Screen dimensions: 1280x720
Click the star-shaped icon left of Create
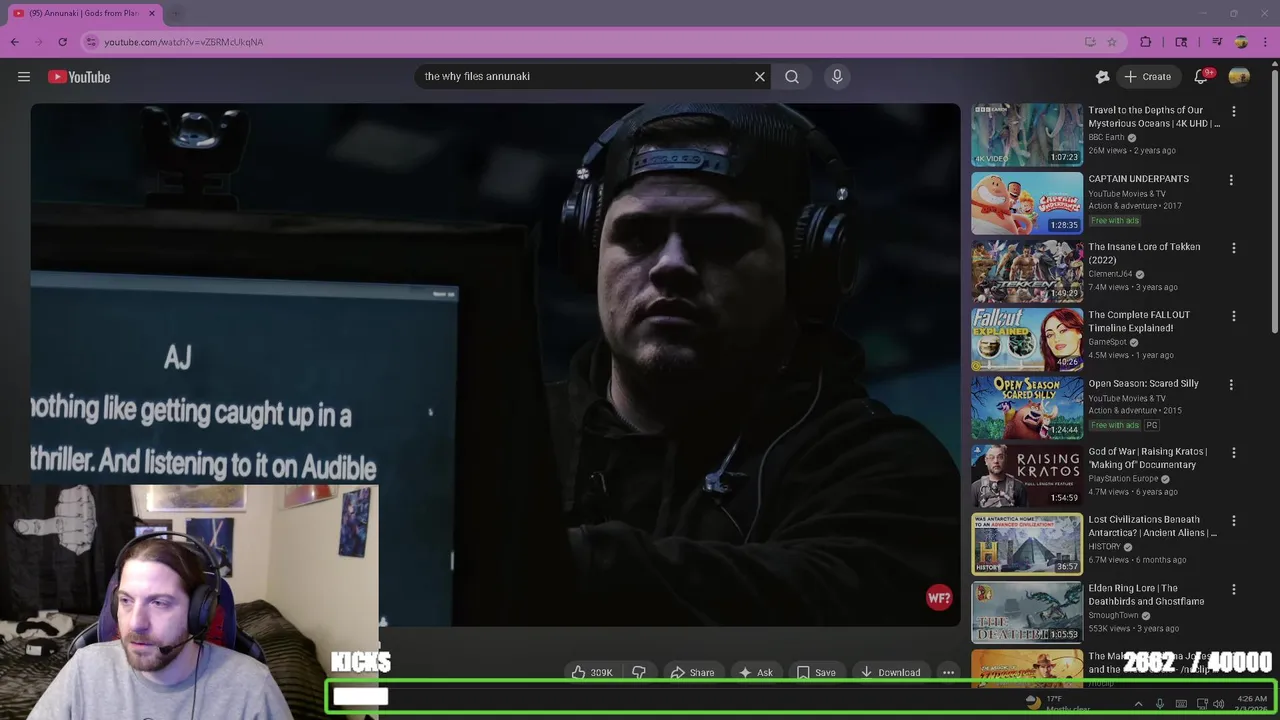pyautogui.click(x=1103, y=76)
